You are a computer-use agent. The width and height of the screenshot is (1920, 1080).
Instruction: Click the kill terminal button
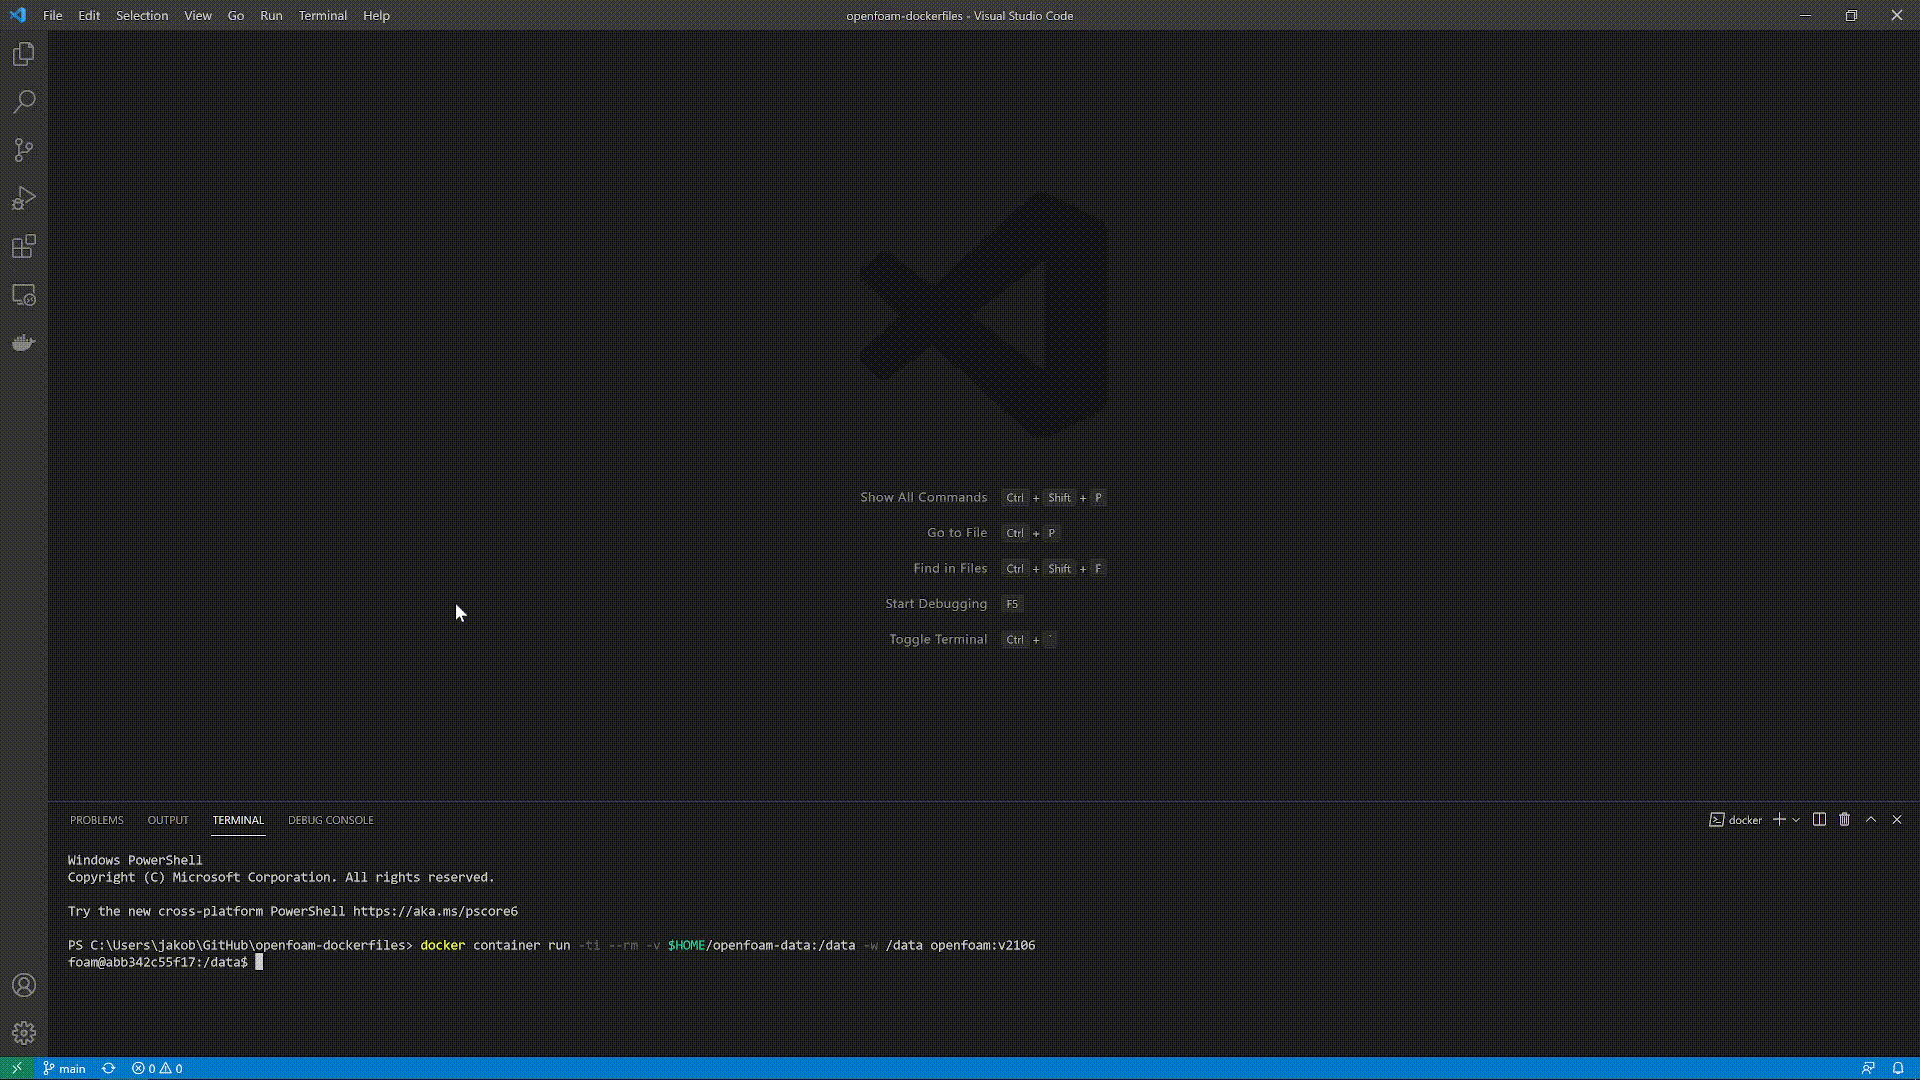[x=1844, y=819]
